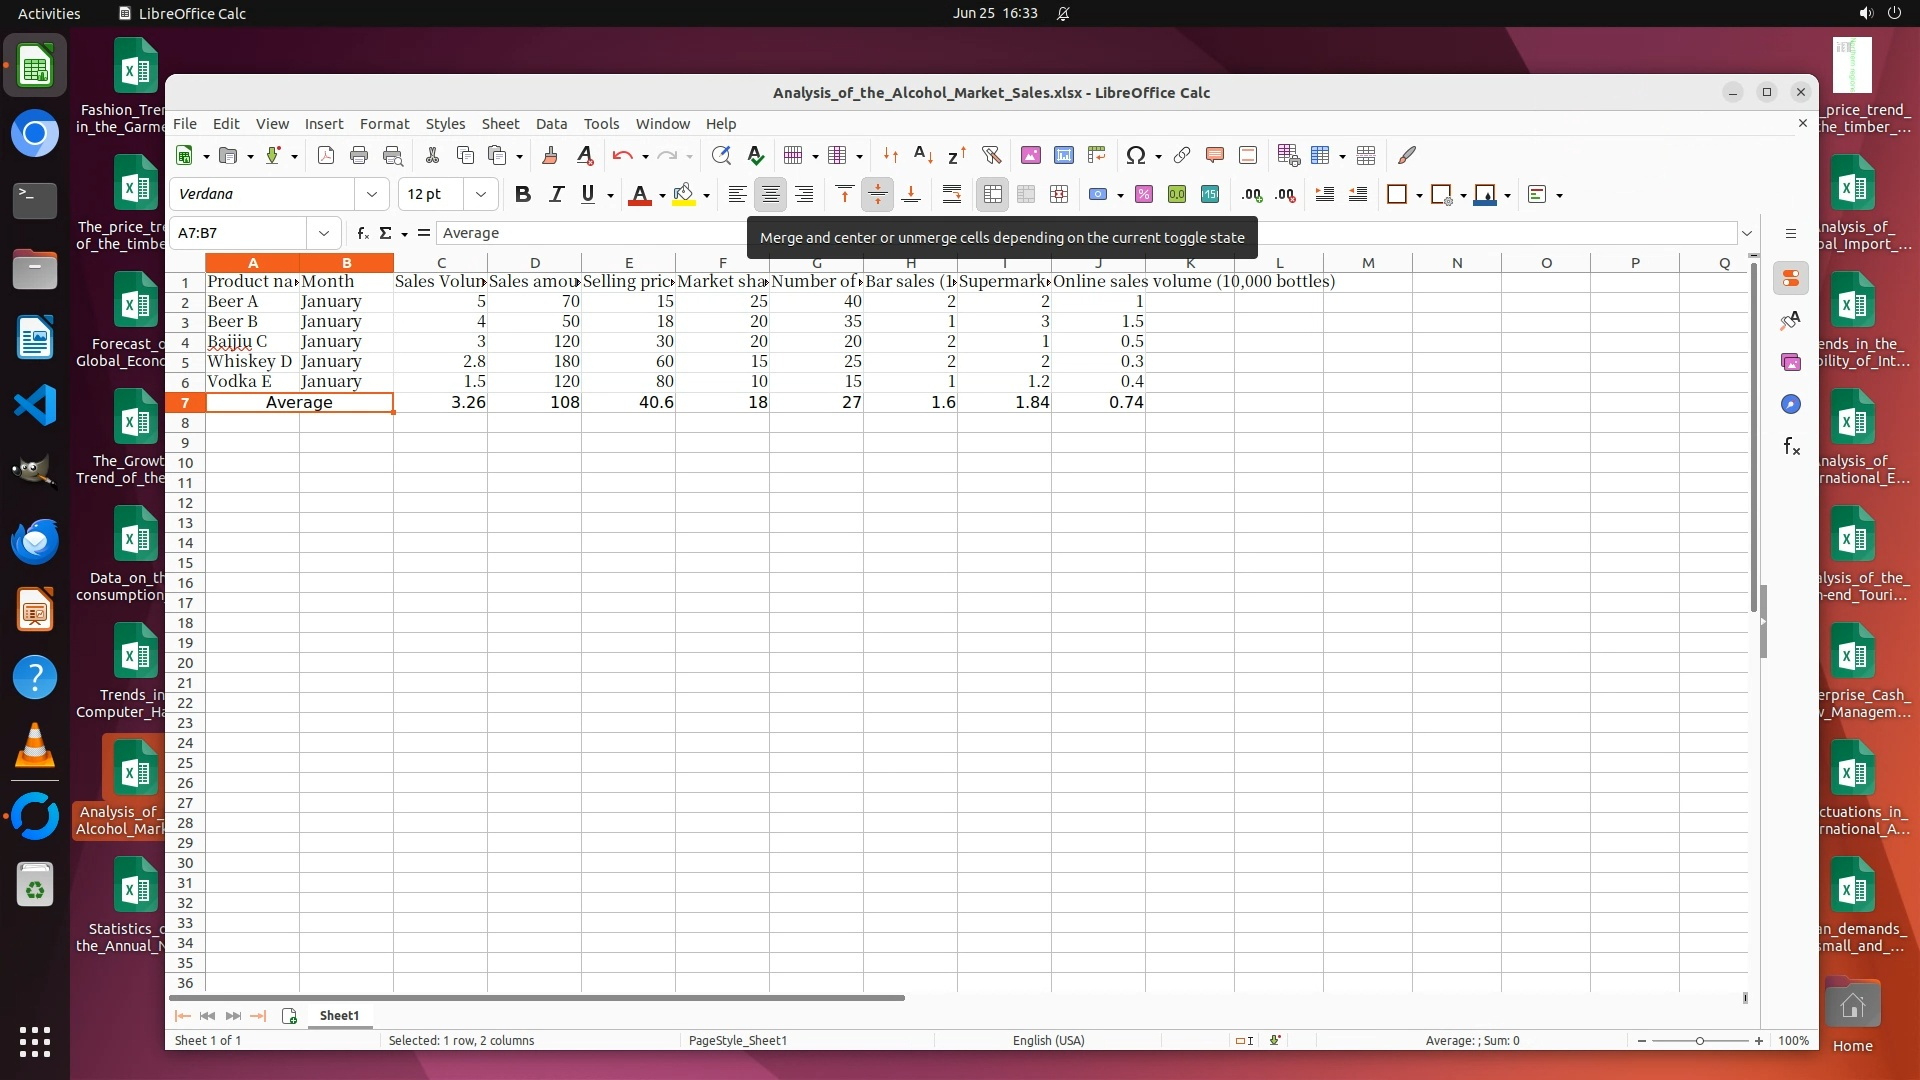Image resolution: width=1920 pixels, height=1080 pixels.
Task: Expand the Name Box dropdown arrow
Action: 324,233
